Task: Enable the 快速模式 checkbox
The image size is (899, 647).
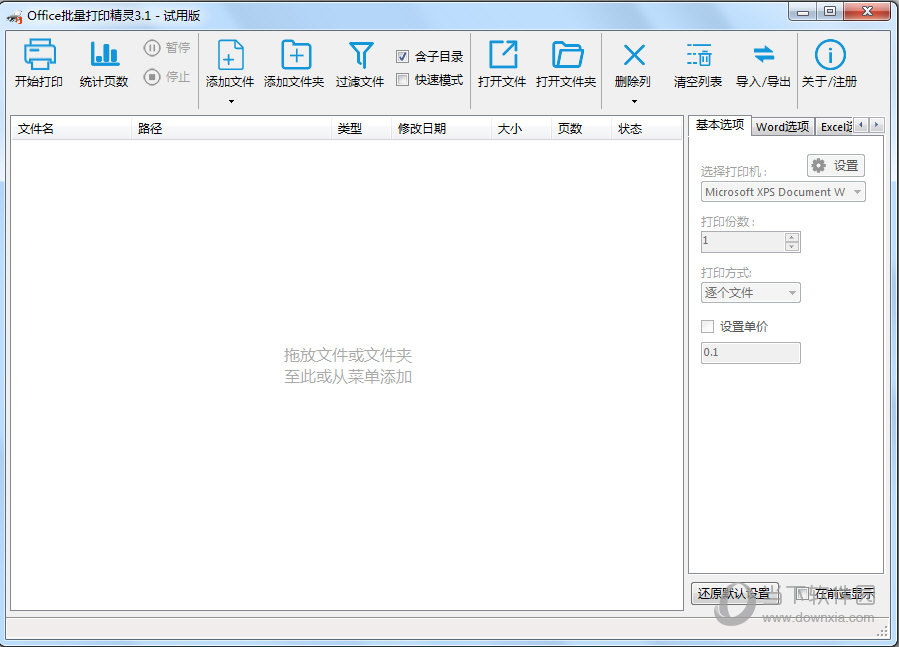Action: (402, 80)
